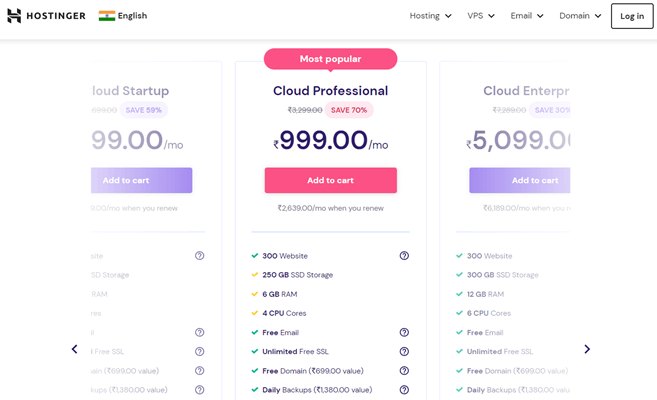The width and height of the screenshot is (657, 400).
Task: Show previous plan with left carousel arrow
Action: [x=75, y=349]
